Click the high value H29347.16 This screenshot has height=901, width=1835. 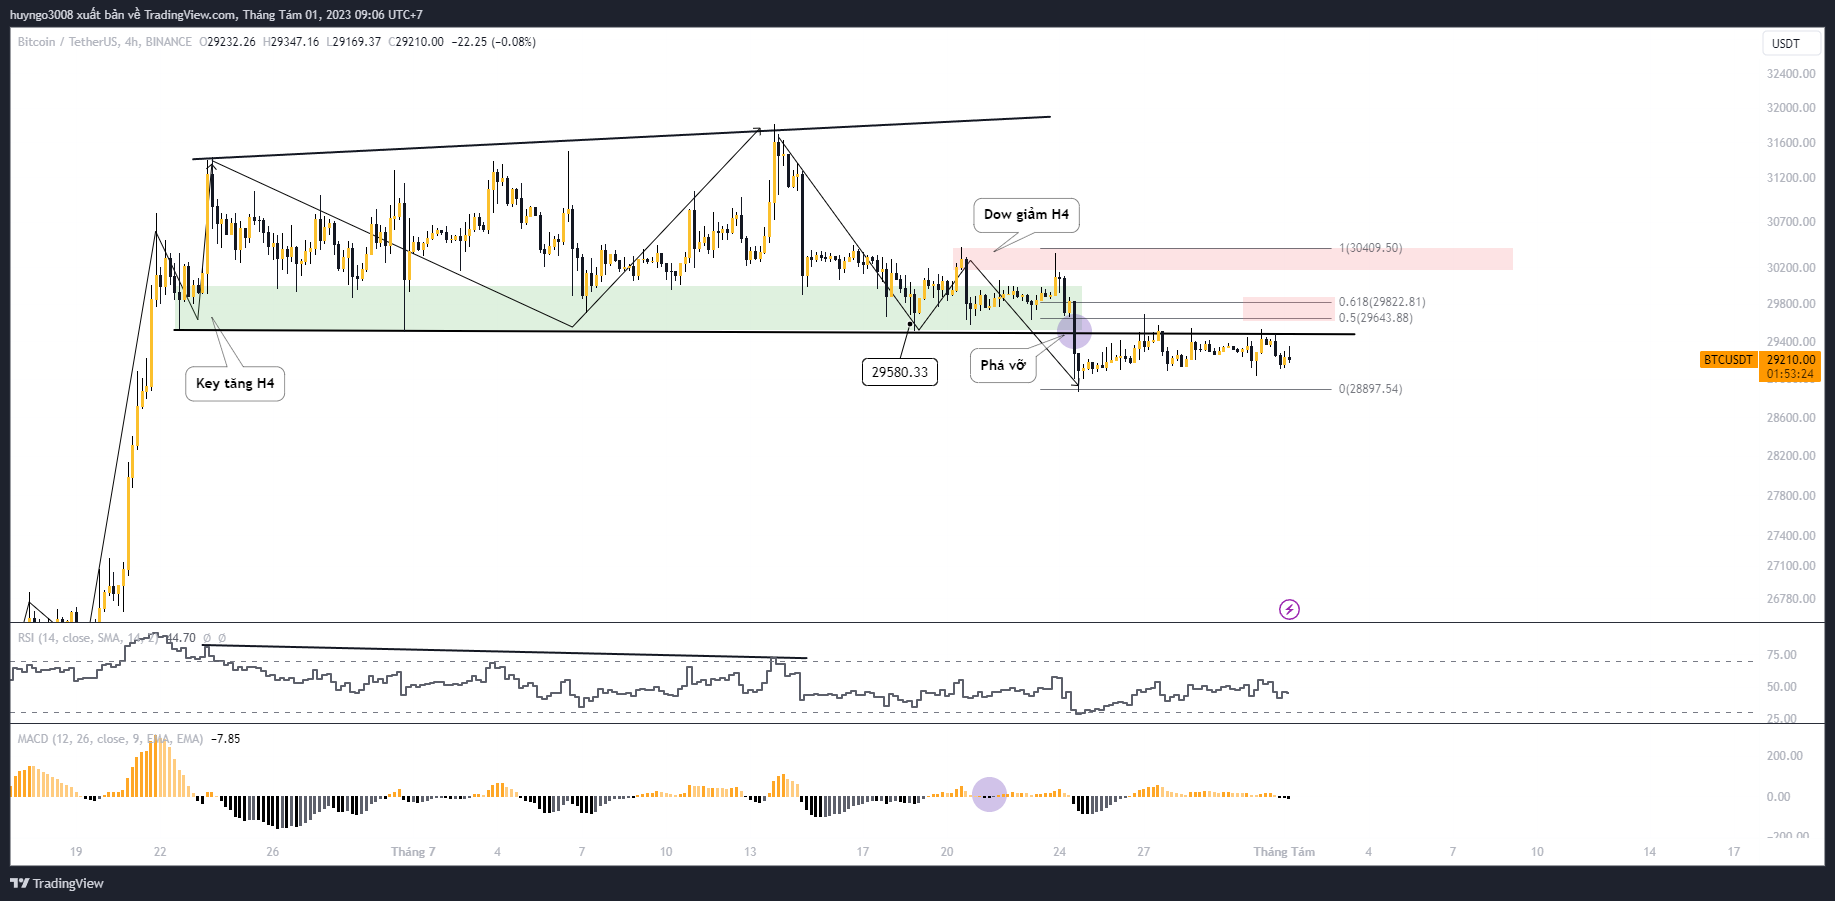click(291, 42)
